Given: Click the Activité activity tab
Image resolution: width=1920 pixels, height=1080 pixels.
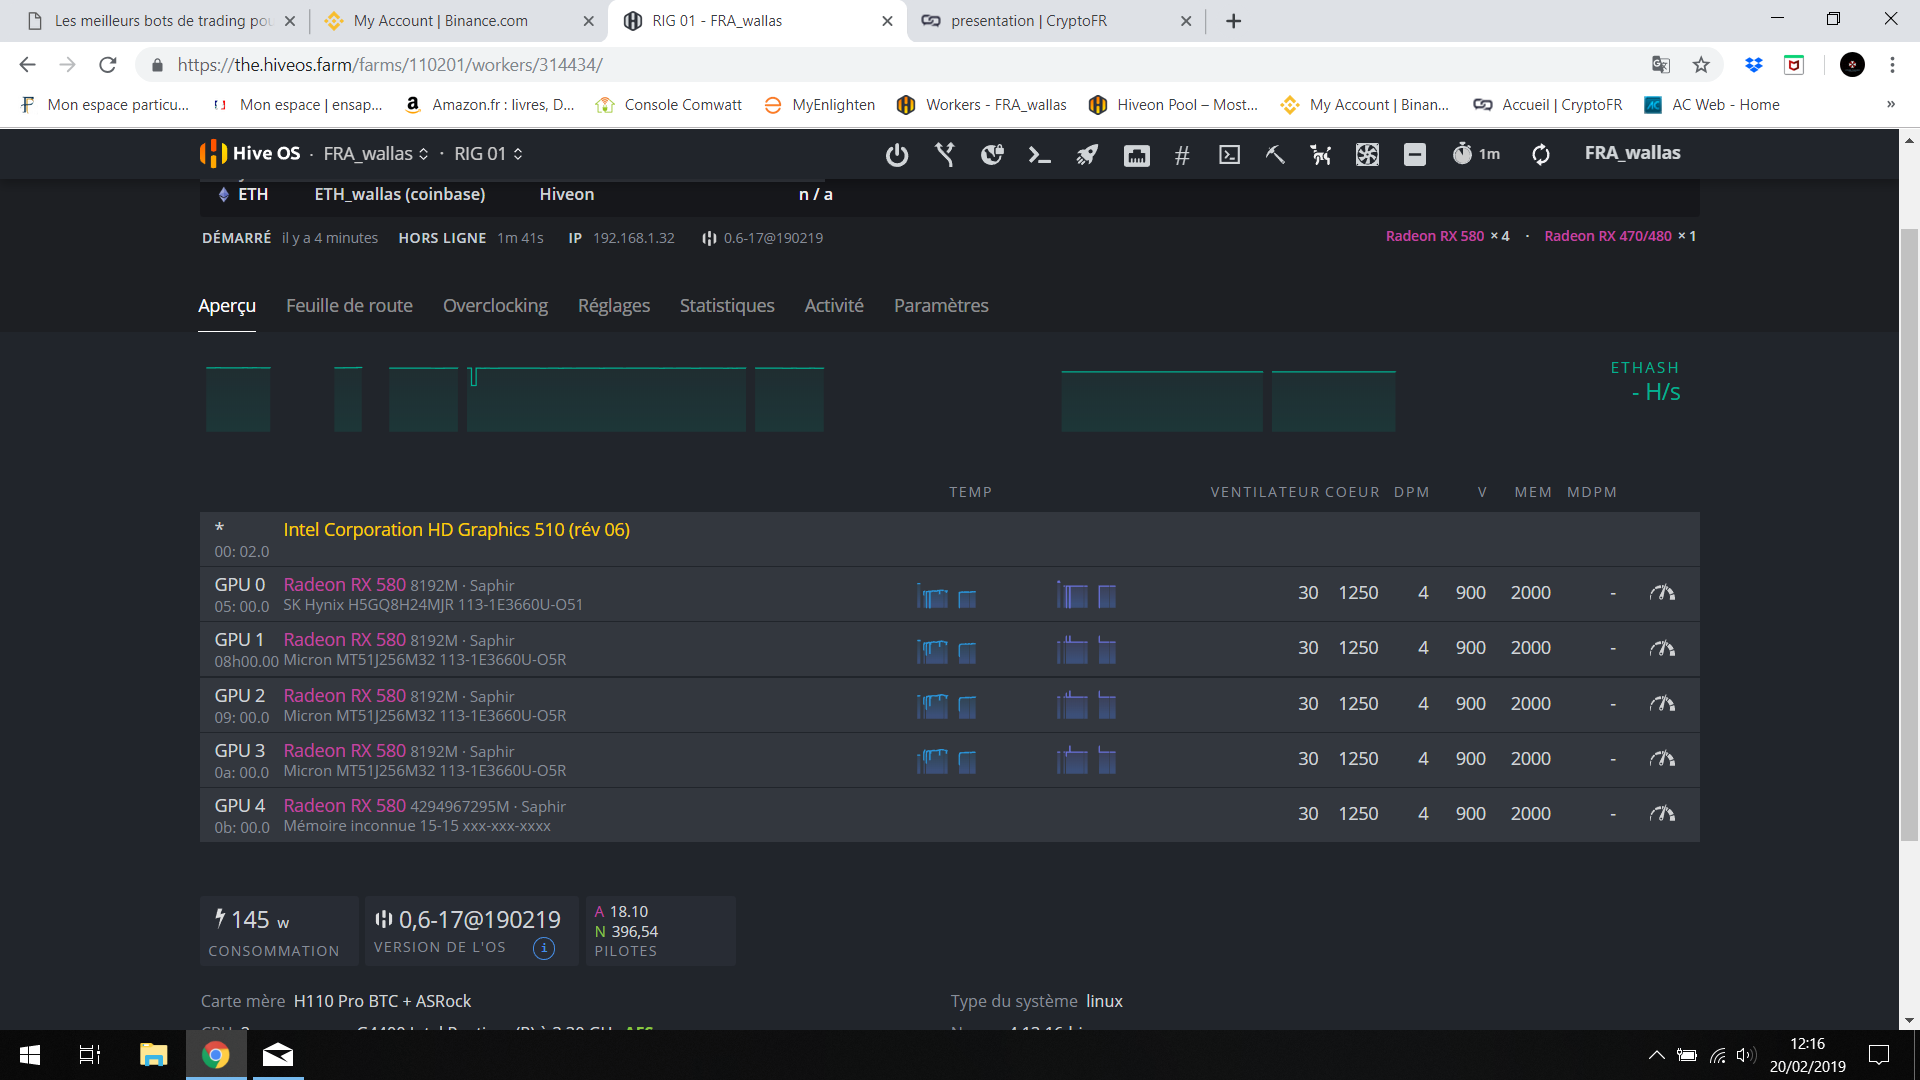Looking at the screenshot, I should click(833, 305).
